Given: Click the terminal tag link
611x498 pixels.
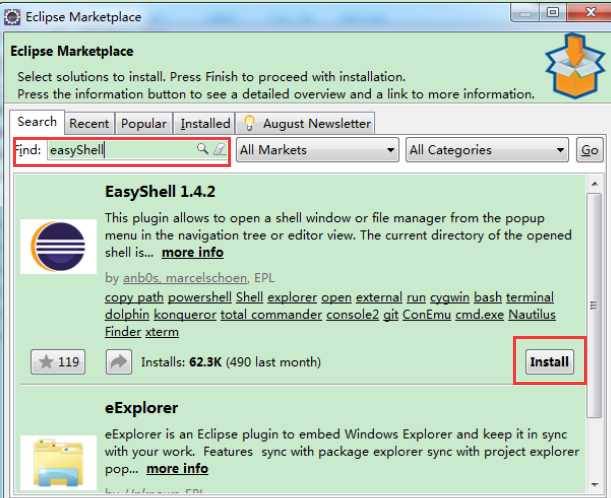Looking at the screenshot, I should (530, 297).
